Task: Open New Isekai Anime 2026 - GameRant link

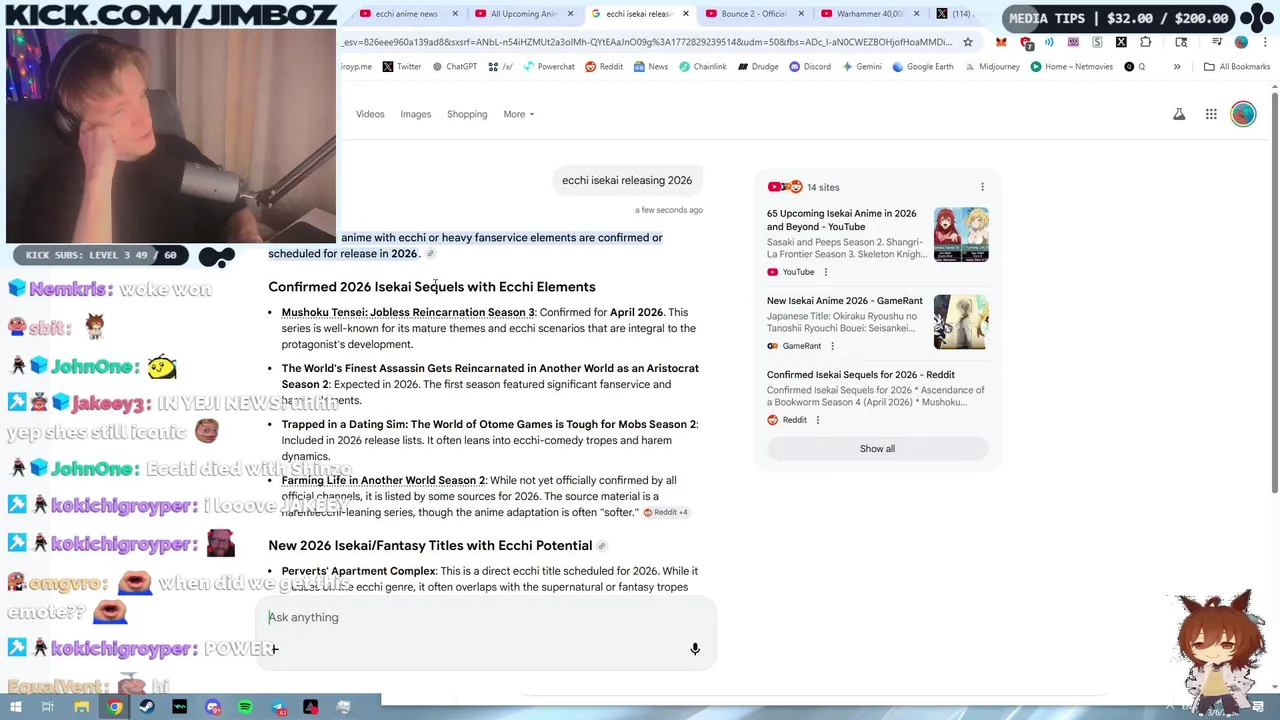Action: [x=845, y=301]
